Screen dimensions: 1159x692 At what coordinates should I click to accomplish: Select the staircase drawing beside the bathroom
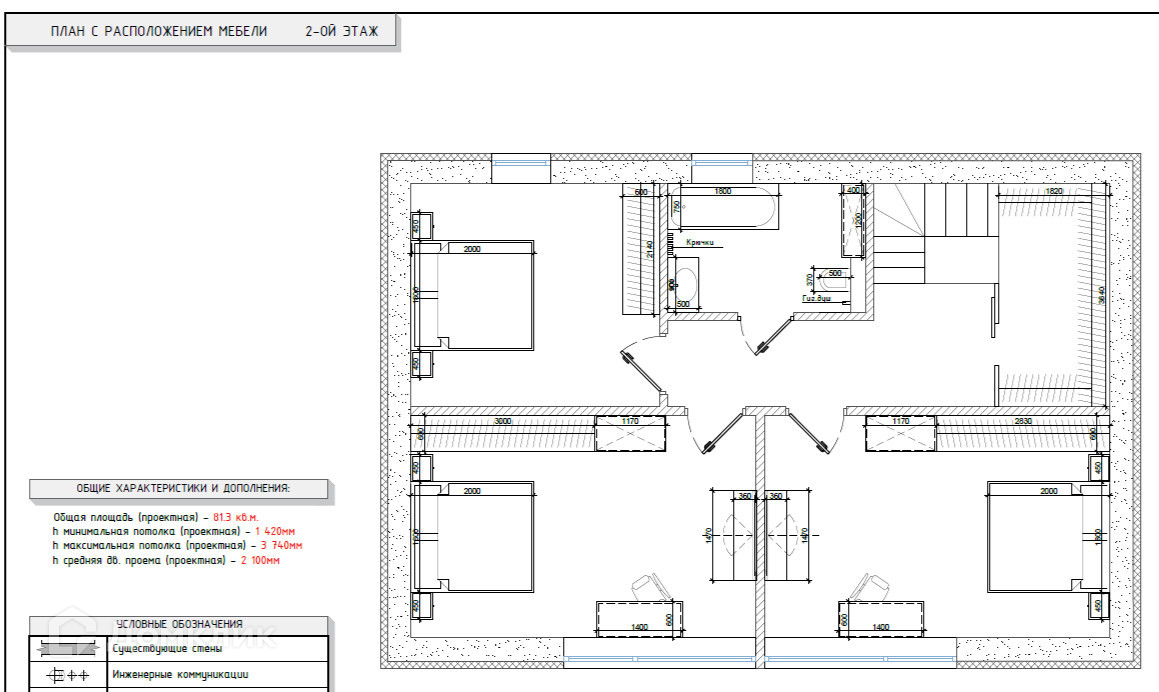click(x=936, y=233)
